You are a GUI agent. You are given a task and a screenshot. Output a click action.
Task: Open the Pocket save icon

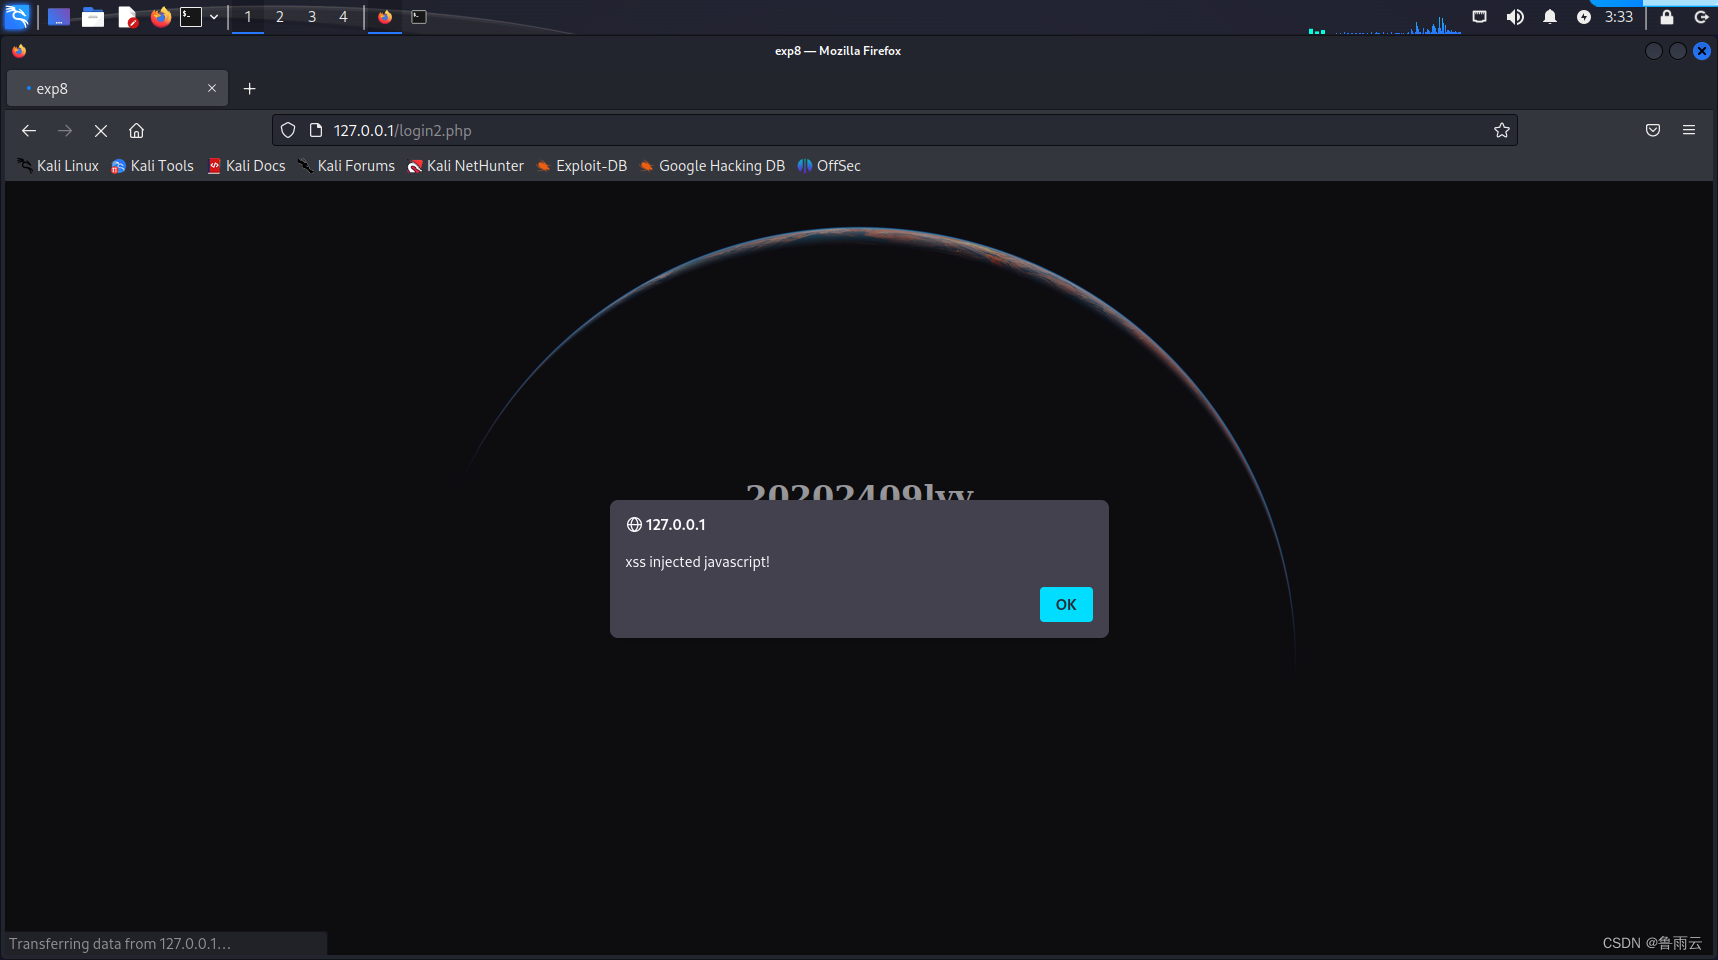1653,130
